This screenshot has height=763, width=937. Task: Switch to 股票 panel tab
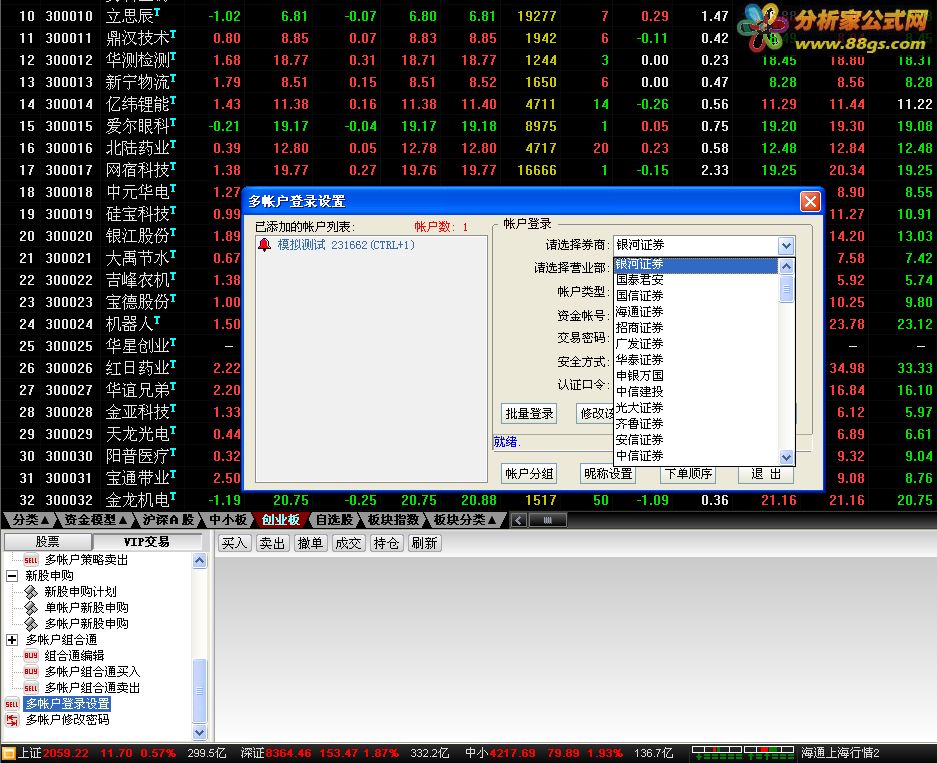[x=48, y=541]
